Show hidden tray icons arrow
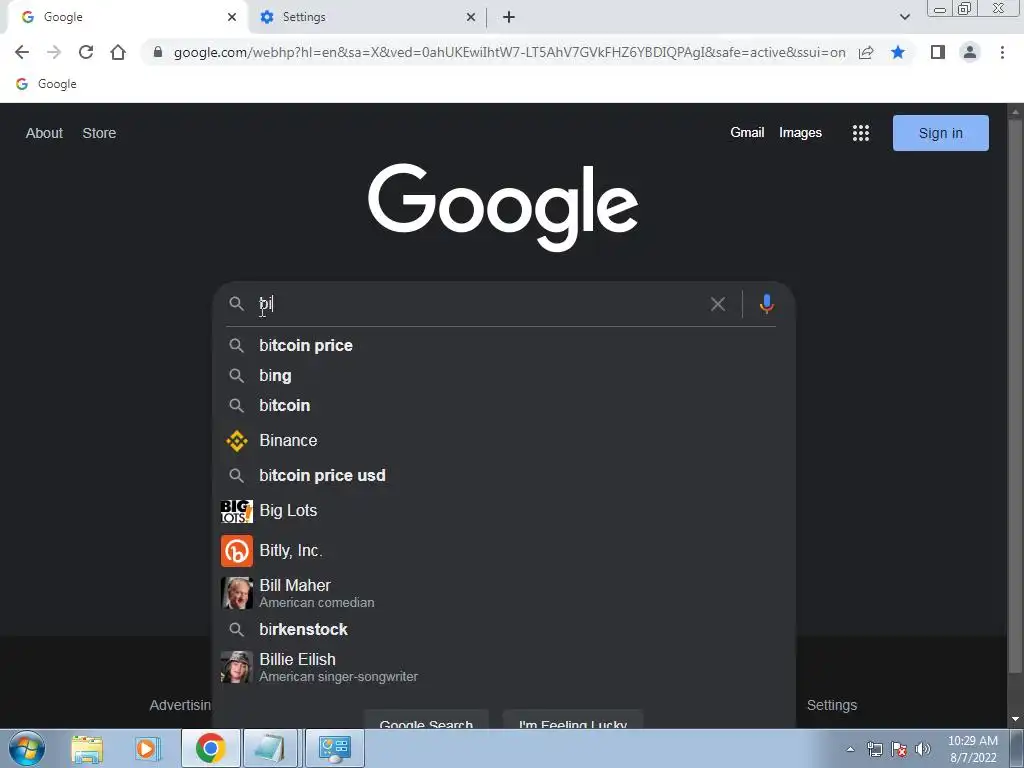 [x=850, y=749]
